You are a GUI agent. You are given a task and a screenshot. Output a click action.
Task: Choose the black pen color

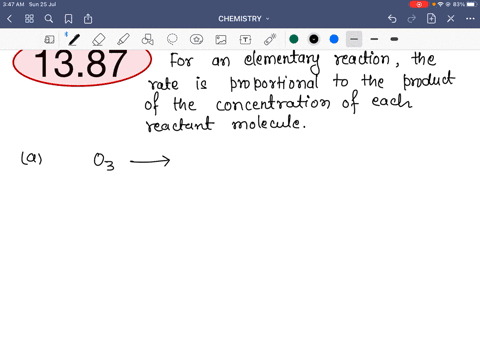[314, 39]
